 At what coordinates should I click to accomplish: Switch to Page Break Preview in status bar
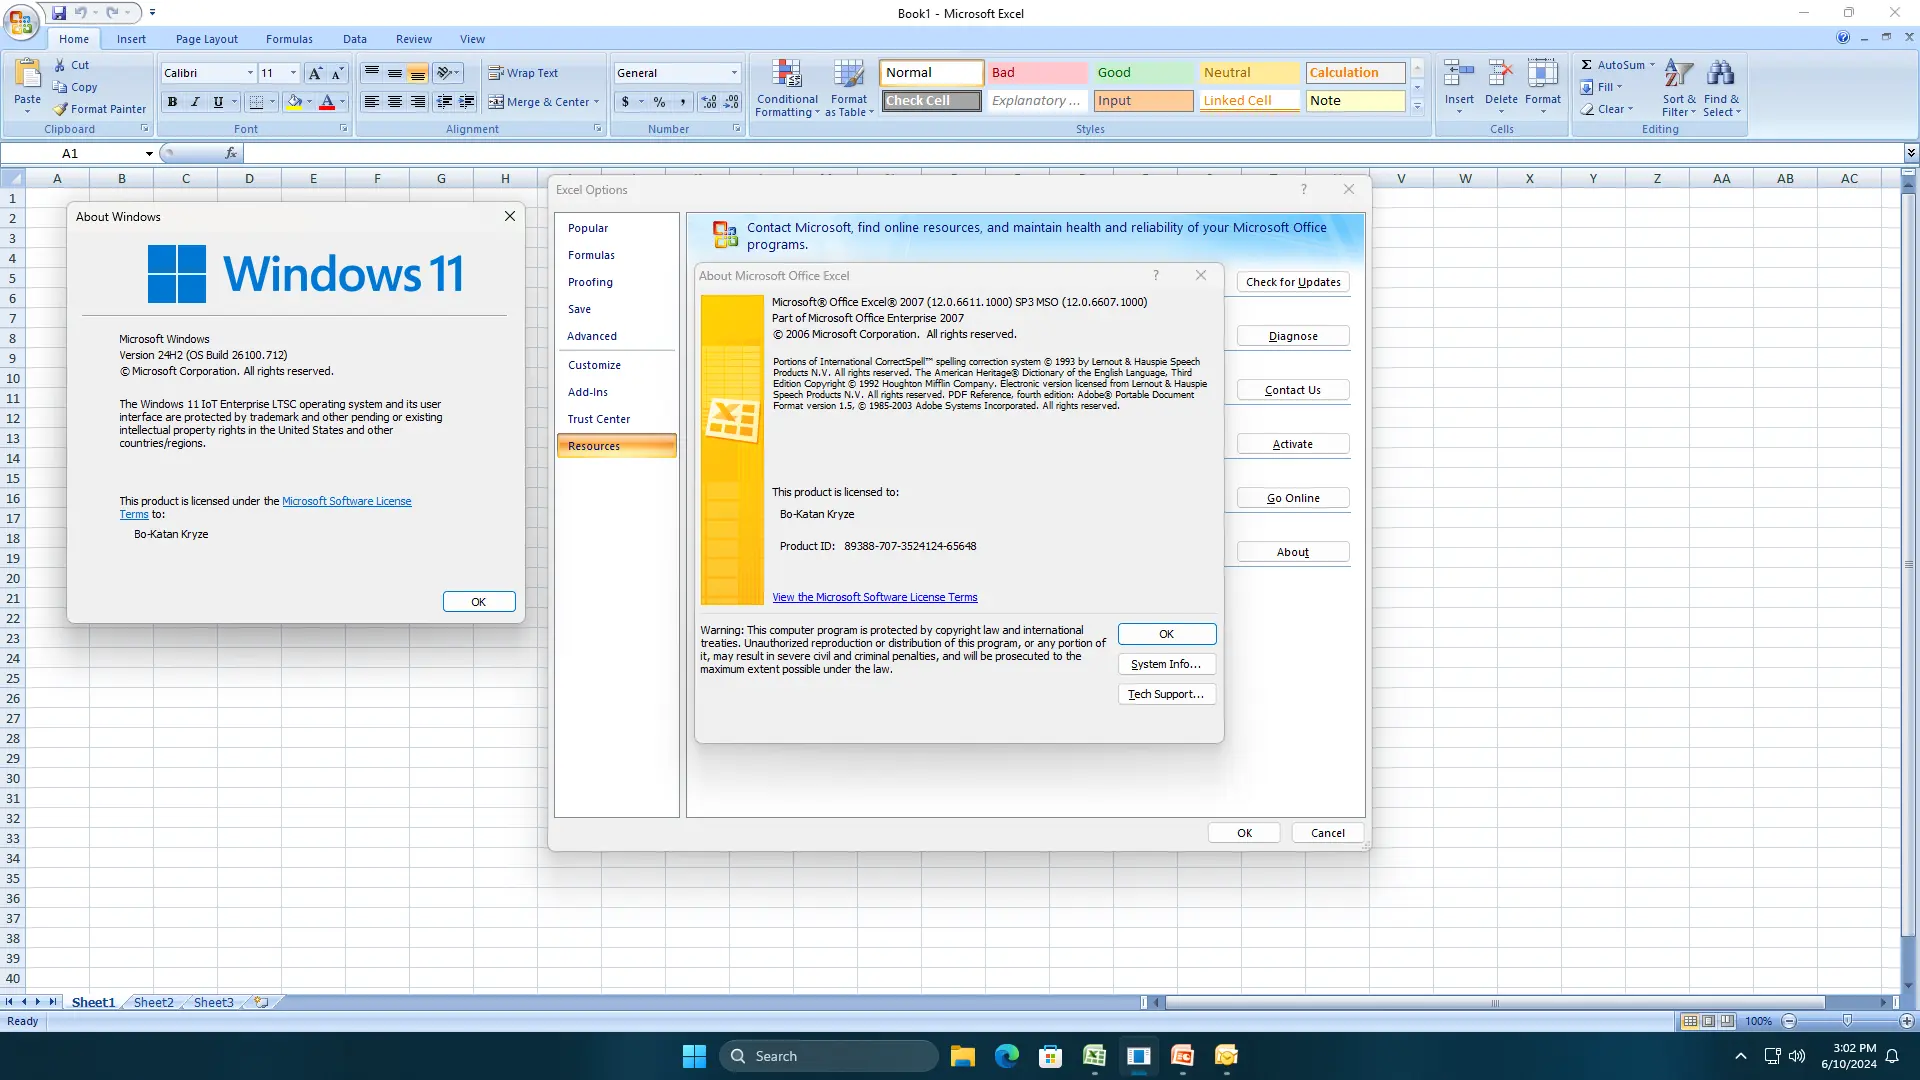[1727, 1021]
